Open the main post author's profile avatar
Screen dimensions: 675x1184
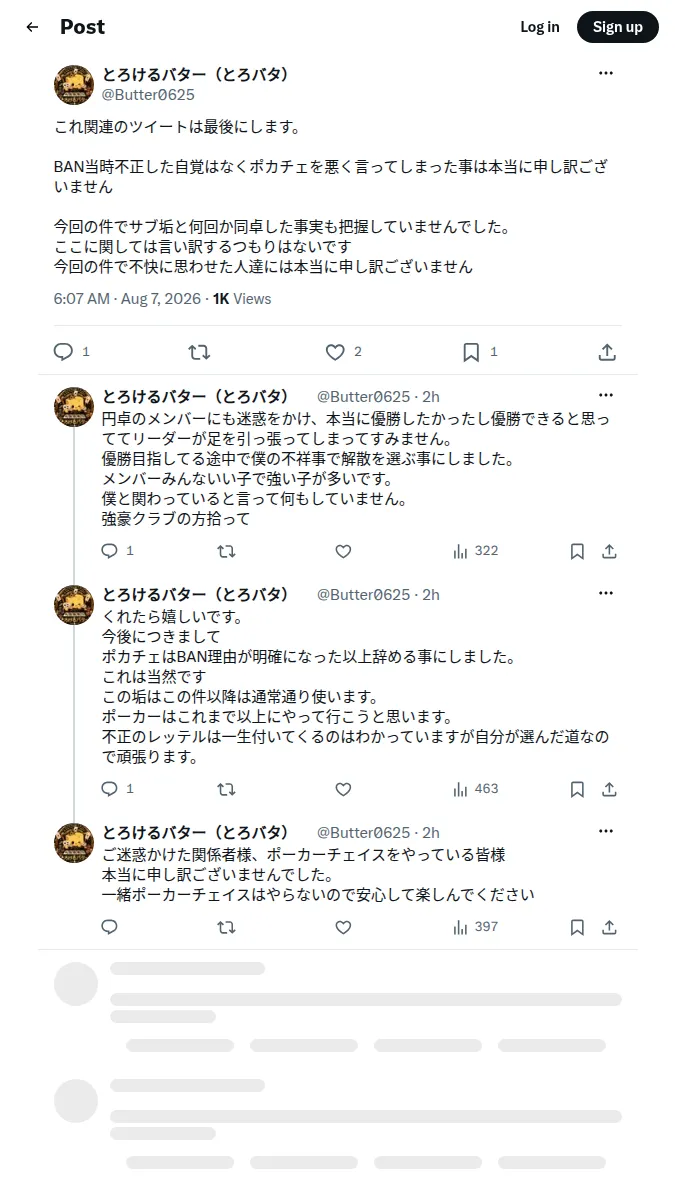74,85
